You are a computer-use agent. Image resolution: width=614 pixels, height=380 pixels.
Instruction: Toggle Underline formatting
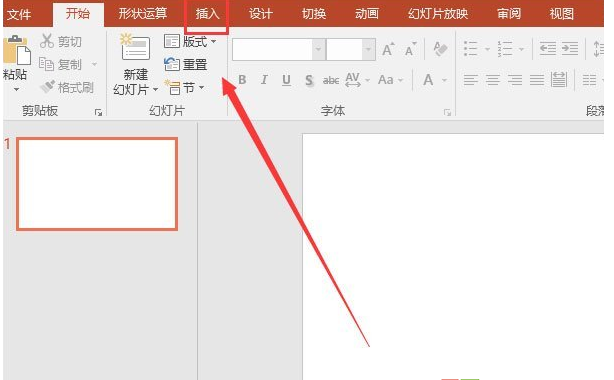286,80
